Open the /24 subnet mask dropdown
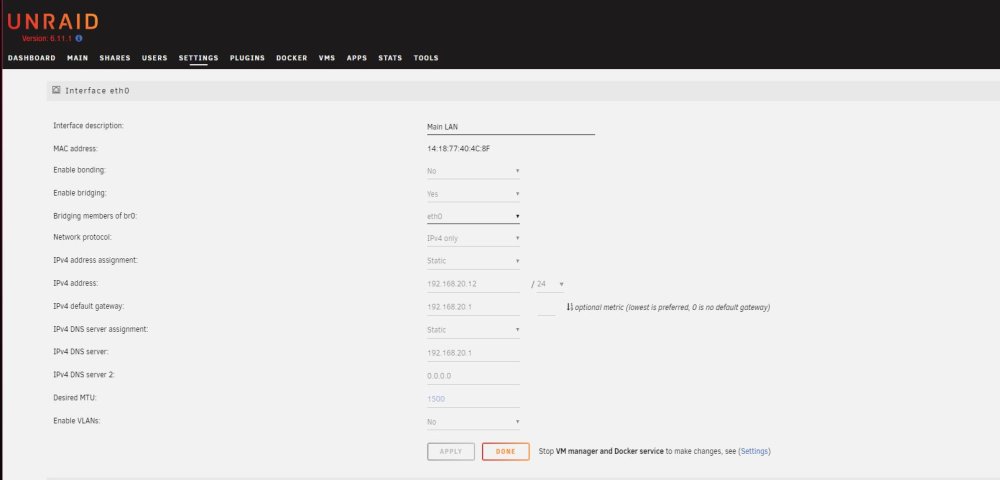 tap(550, 284)
